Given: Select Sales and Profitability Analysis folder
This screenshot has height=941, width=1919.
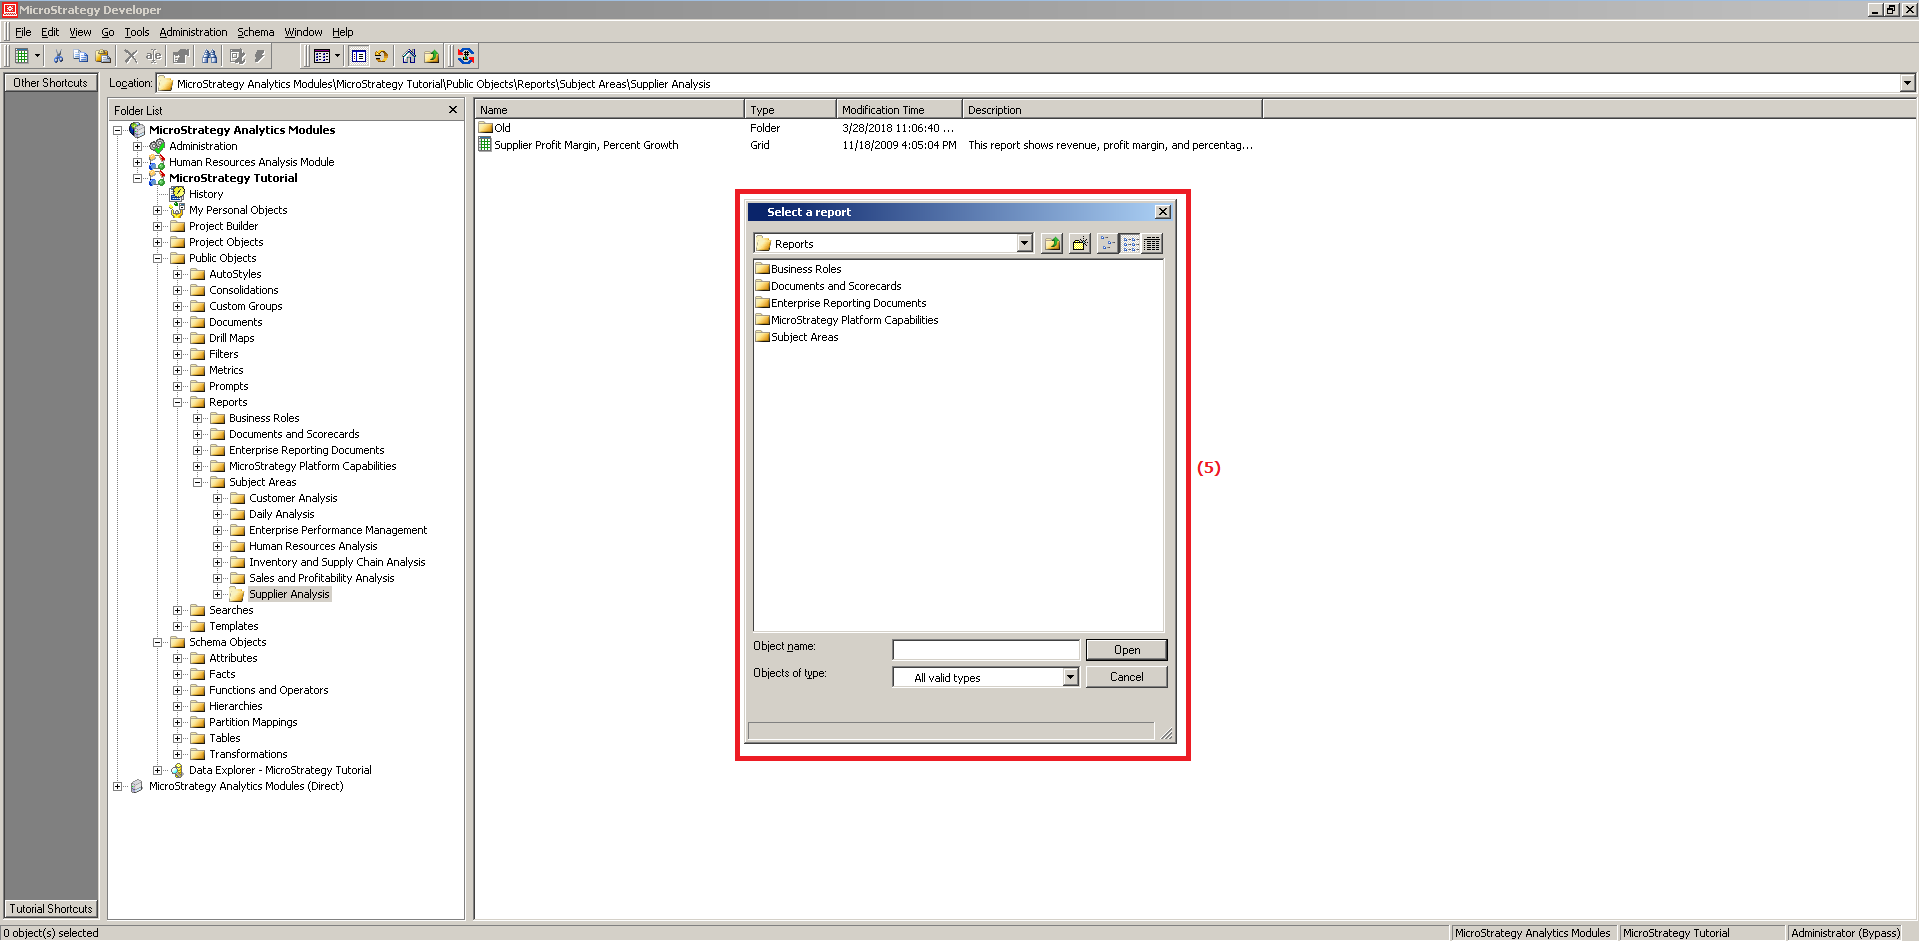Looking at the screenshot, I should coord(321,578).
